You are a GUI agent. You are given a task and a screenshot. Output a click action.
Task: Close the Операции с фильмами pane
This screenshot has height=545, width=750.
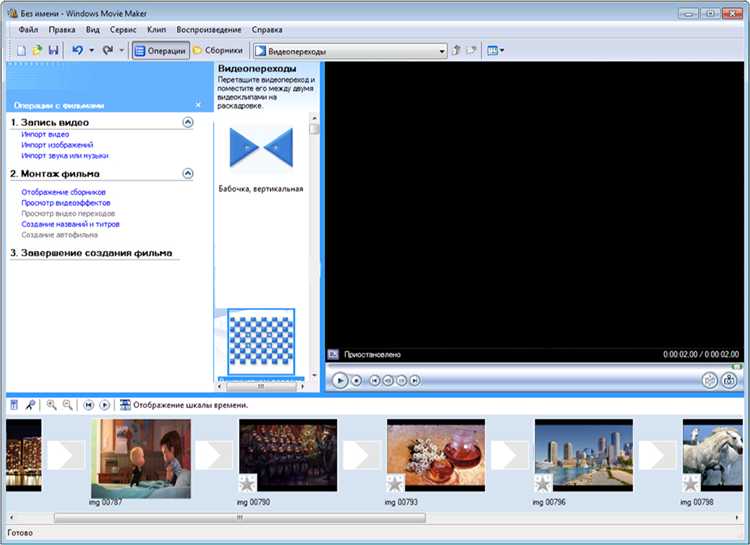pos(198,105)
